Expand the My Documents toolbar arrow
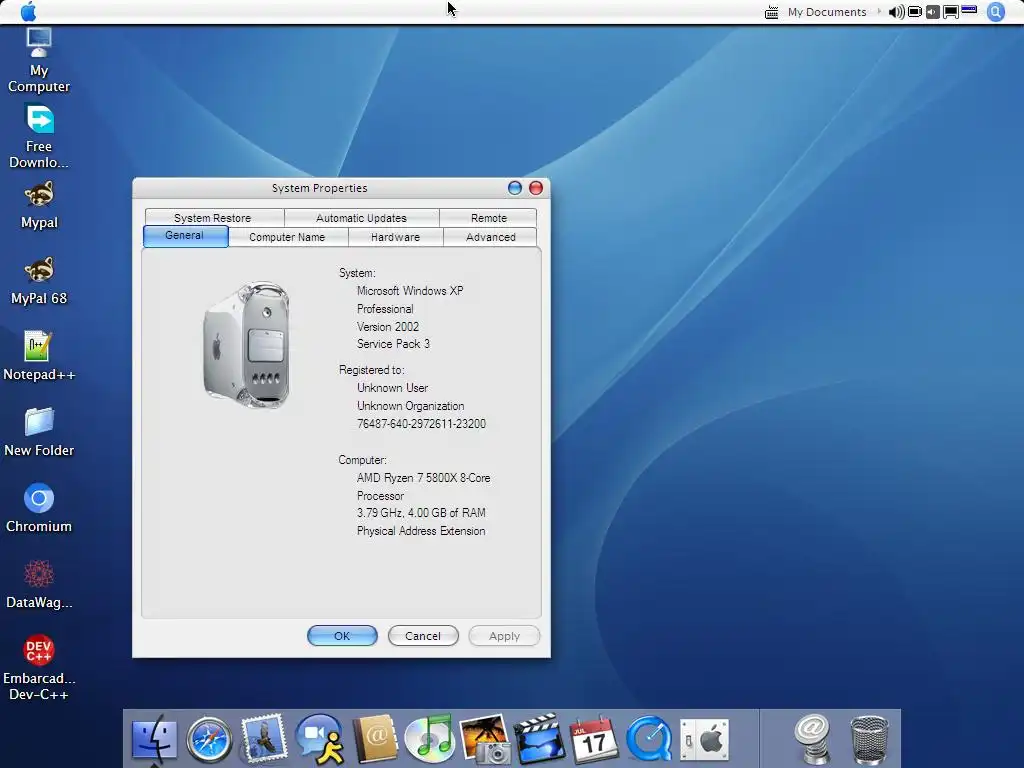Screen dimensions: 1024x768 [879, 12]
